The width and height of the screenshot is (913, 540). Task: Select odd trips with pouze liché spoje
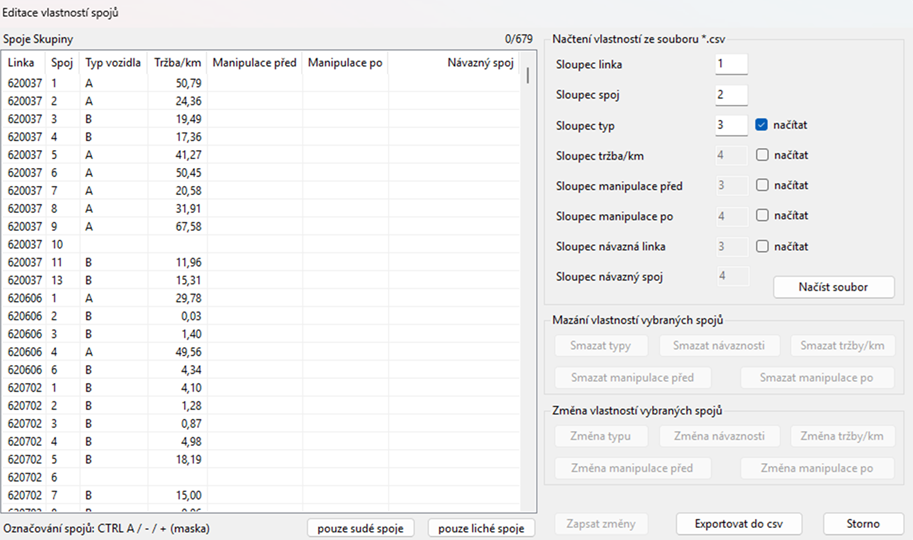(481, 528)
